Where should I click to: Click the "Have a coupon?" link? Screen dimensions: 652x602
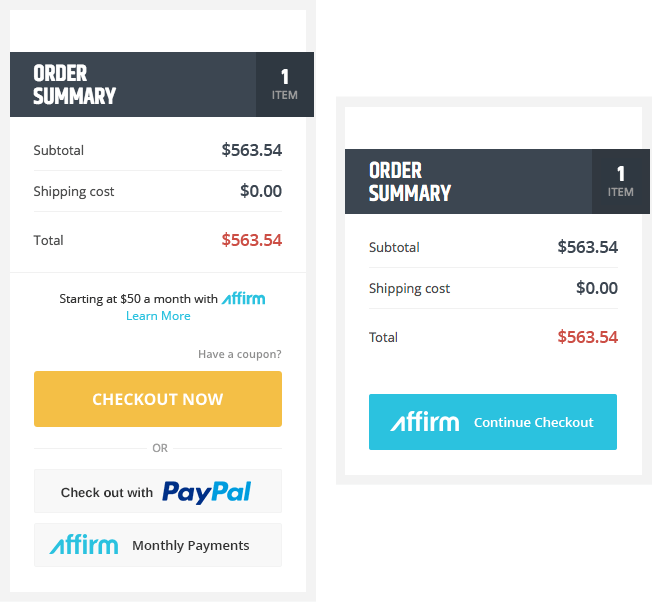(x=239, y=354)
